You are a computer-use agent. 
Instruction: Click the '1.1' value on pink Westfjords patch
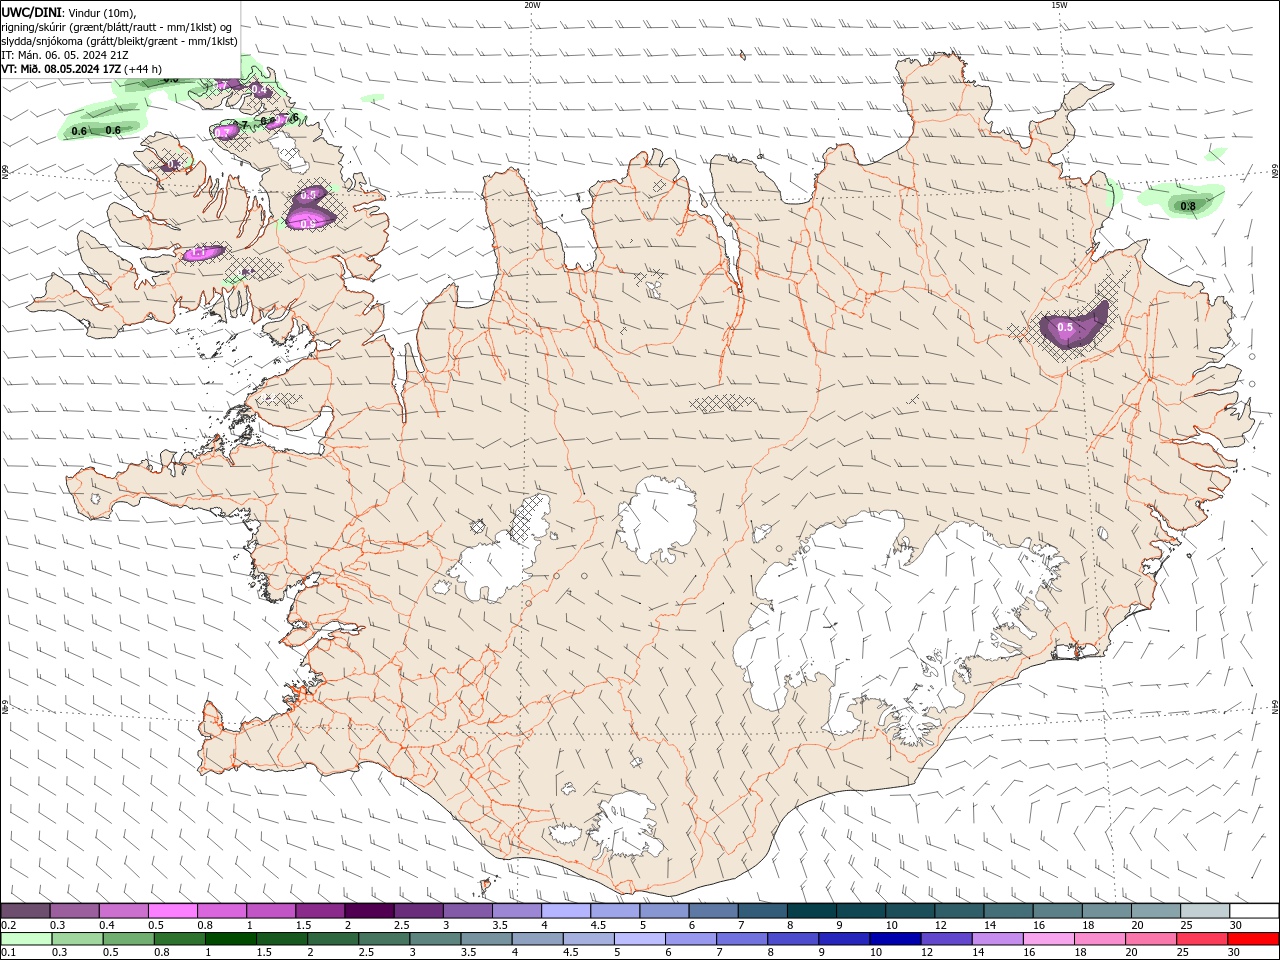tap(198, 253)
